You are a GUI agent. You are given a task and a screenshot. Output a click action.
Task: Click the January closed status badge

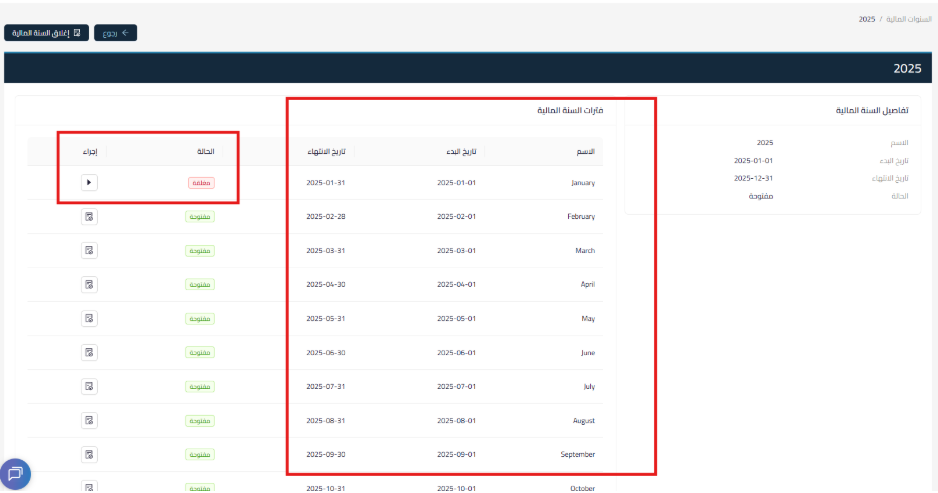(x=202, y=183)
